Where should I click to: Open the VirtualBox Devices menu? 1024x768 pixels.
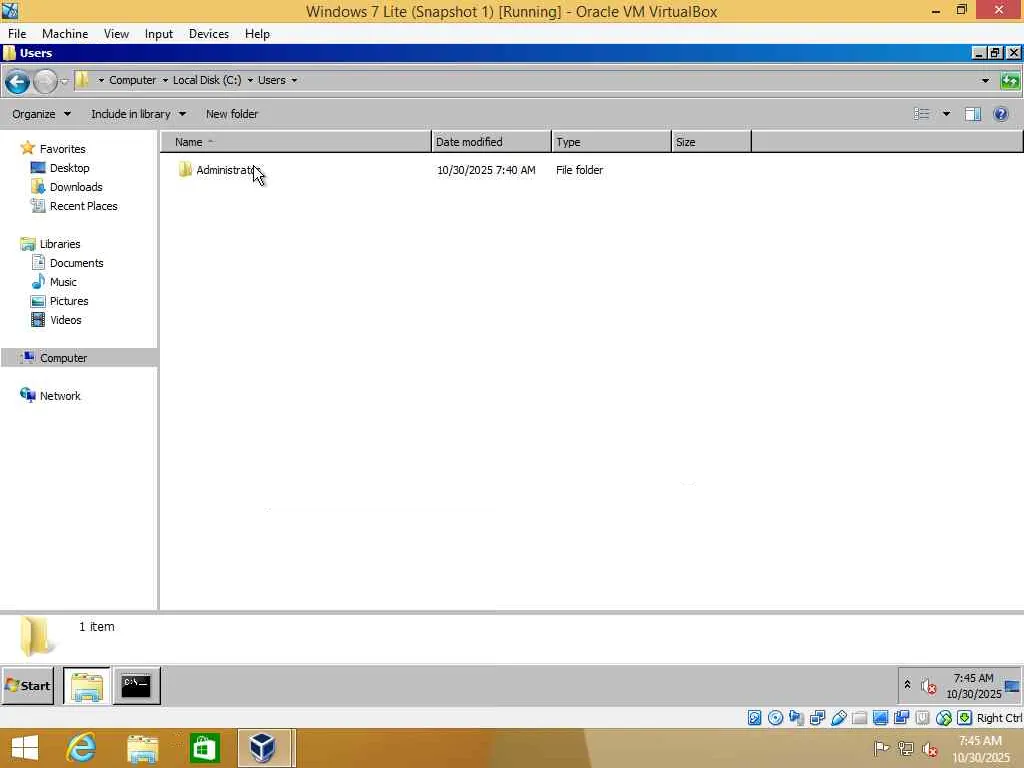[x=208, y=34]
